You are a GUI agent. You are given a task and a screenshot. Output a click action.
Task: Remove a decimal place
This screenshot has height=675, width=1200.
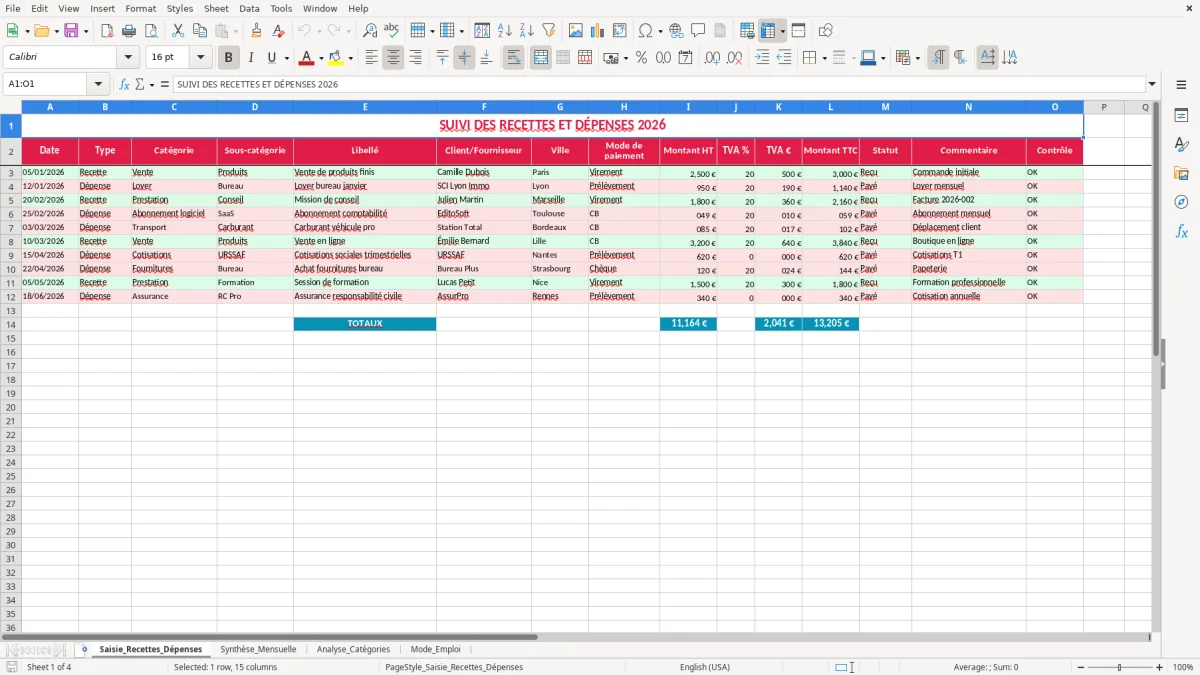pos(734,58)
